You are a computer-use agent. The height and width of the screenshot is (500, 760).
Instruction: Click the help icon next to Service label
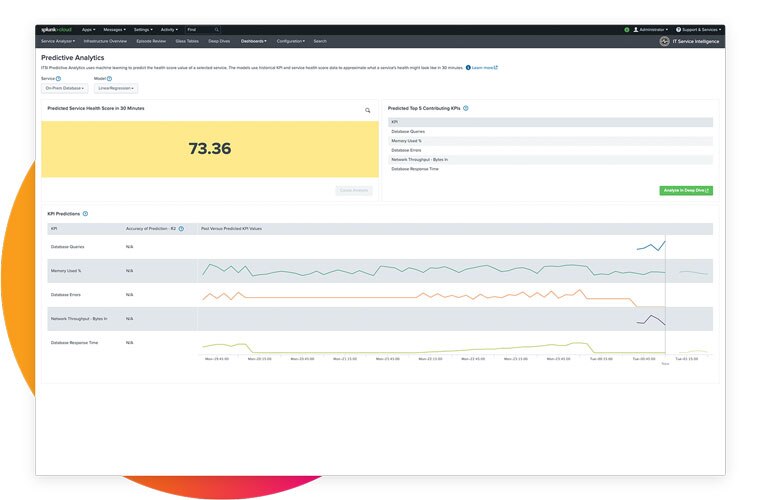click(x=59, y=78)
